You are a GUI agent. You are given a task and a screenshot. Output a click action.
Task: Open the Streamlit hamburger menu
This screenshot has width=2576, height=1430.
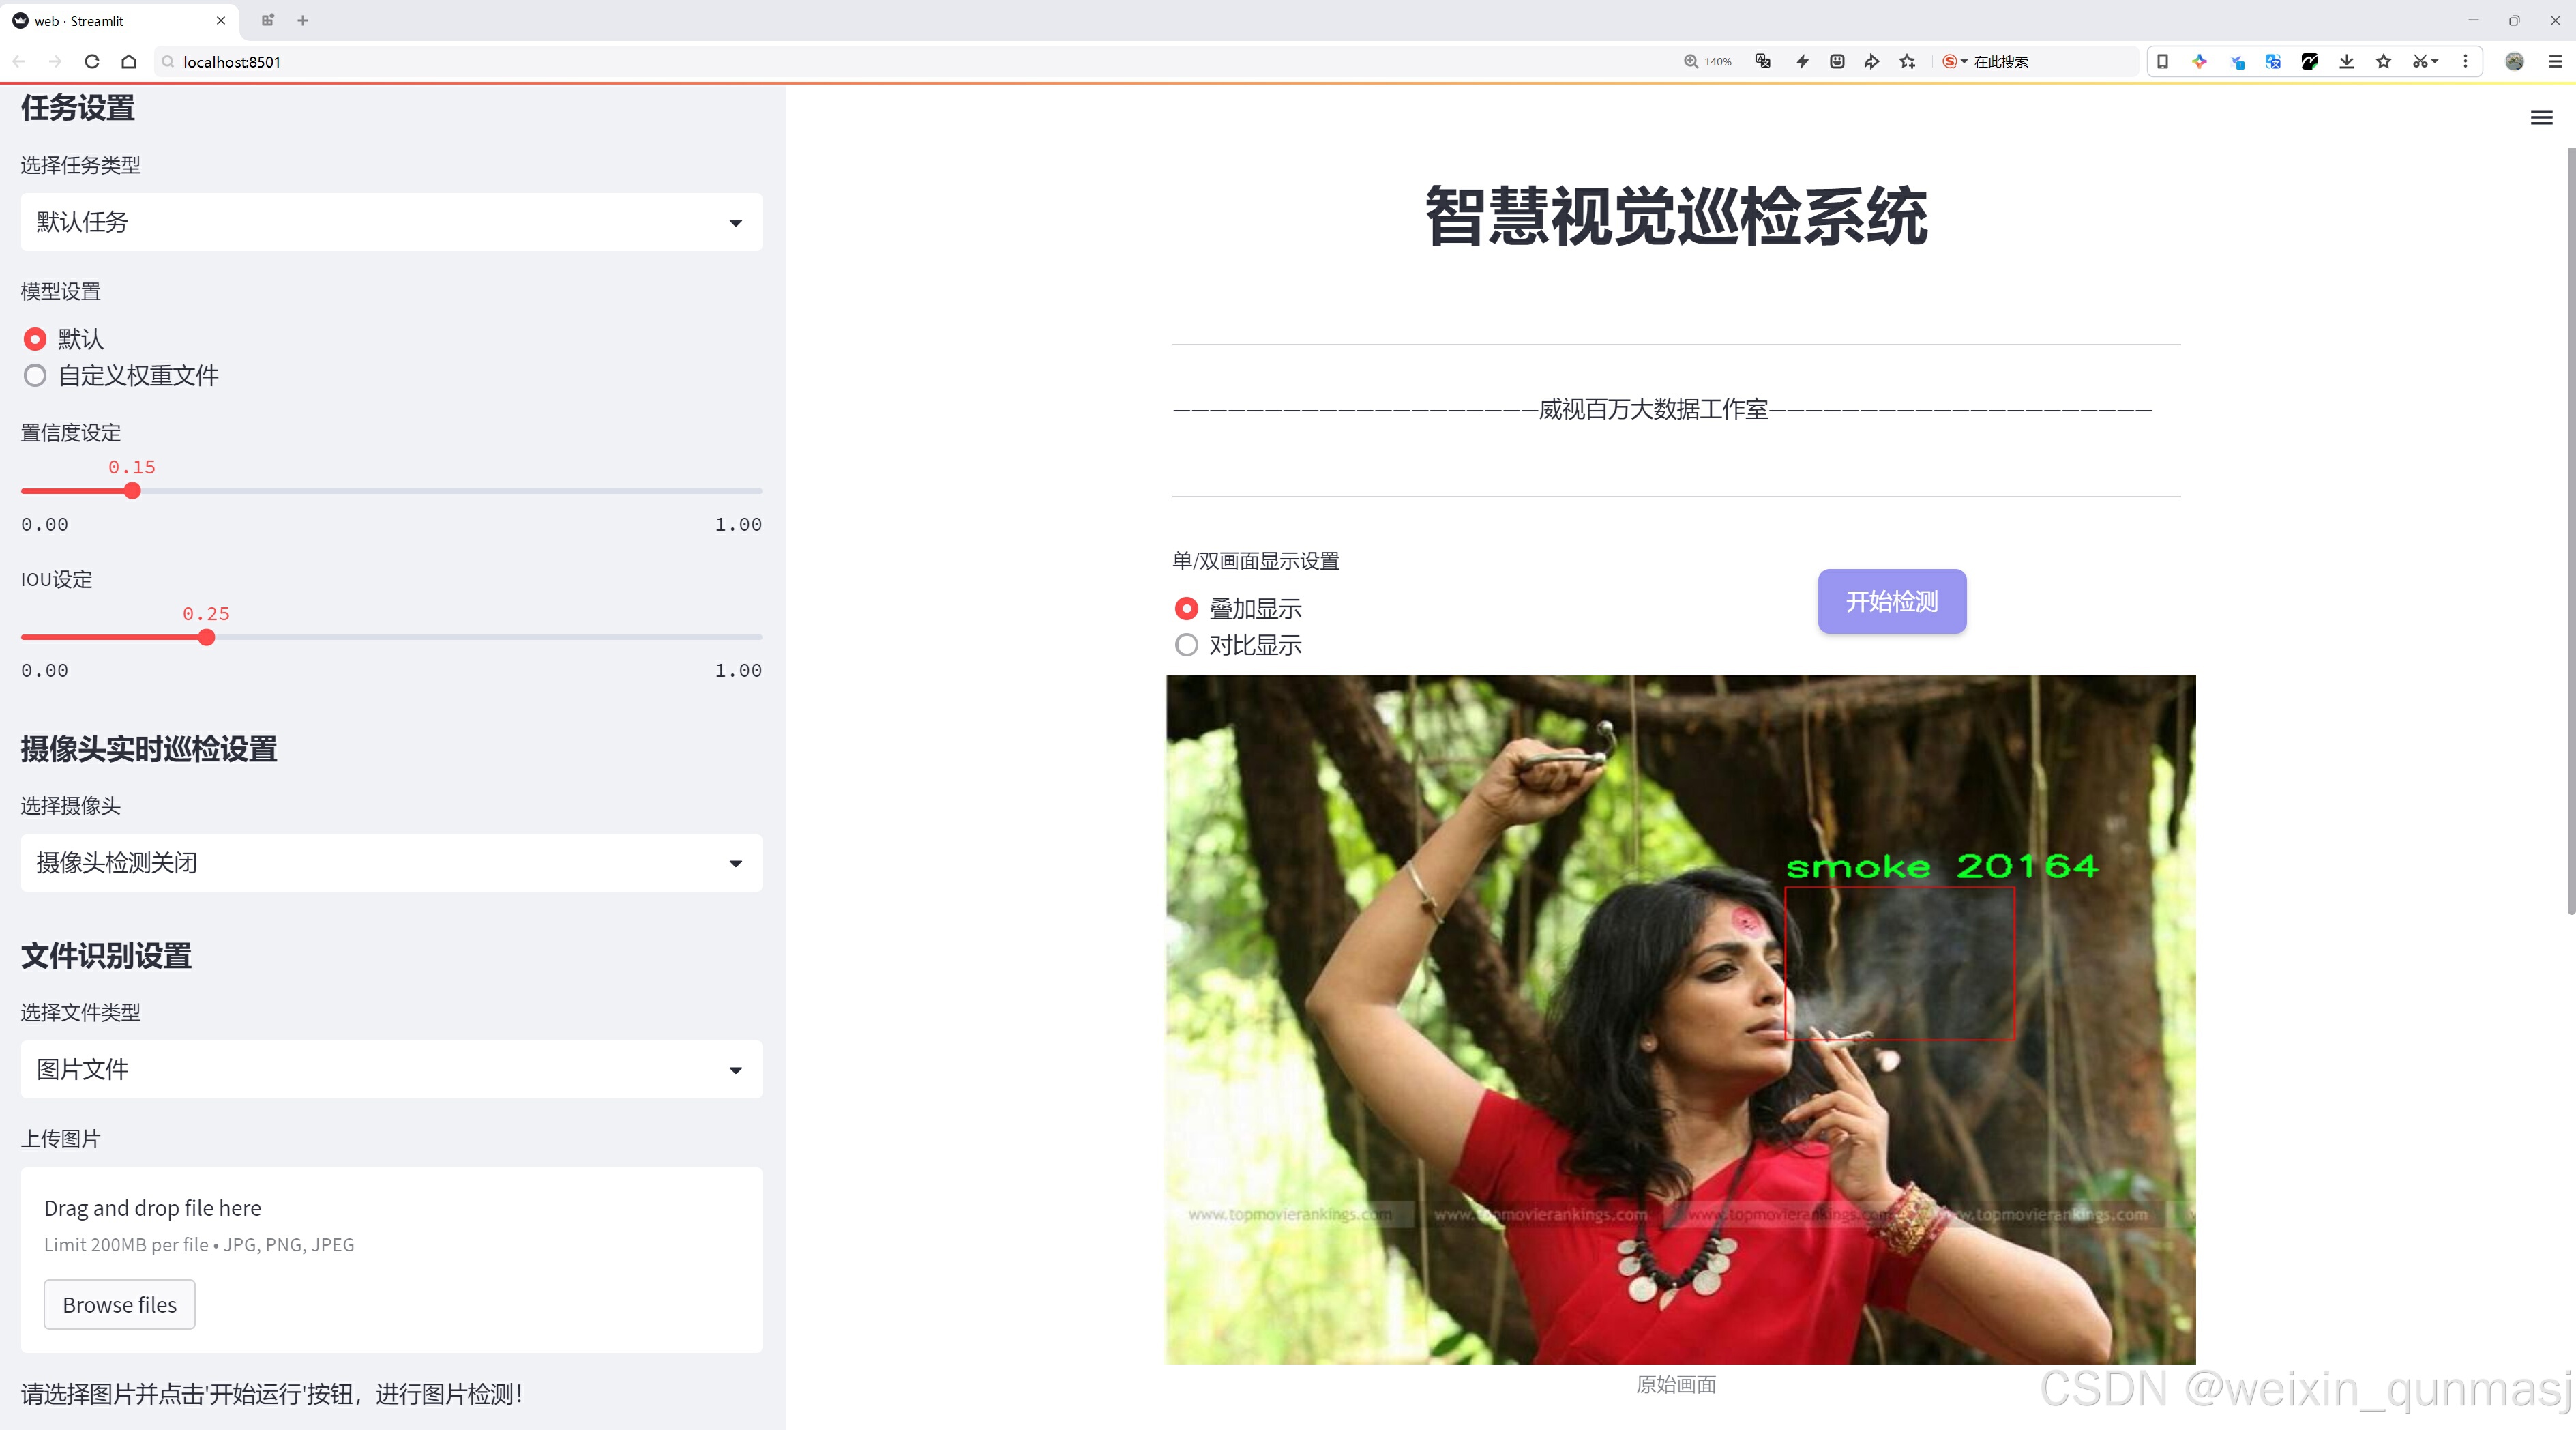point(2541,118)
